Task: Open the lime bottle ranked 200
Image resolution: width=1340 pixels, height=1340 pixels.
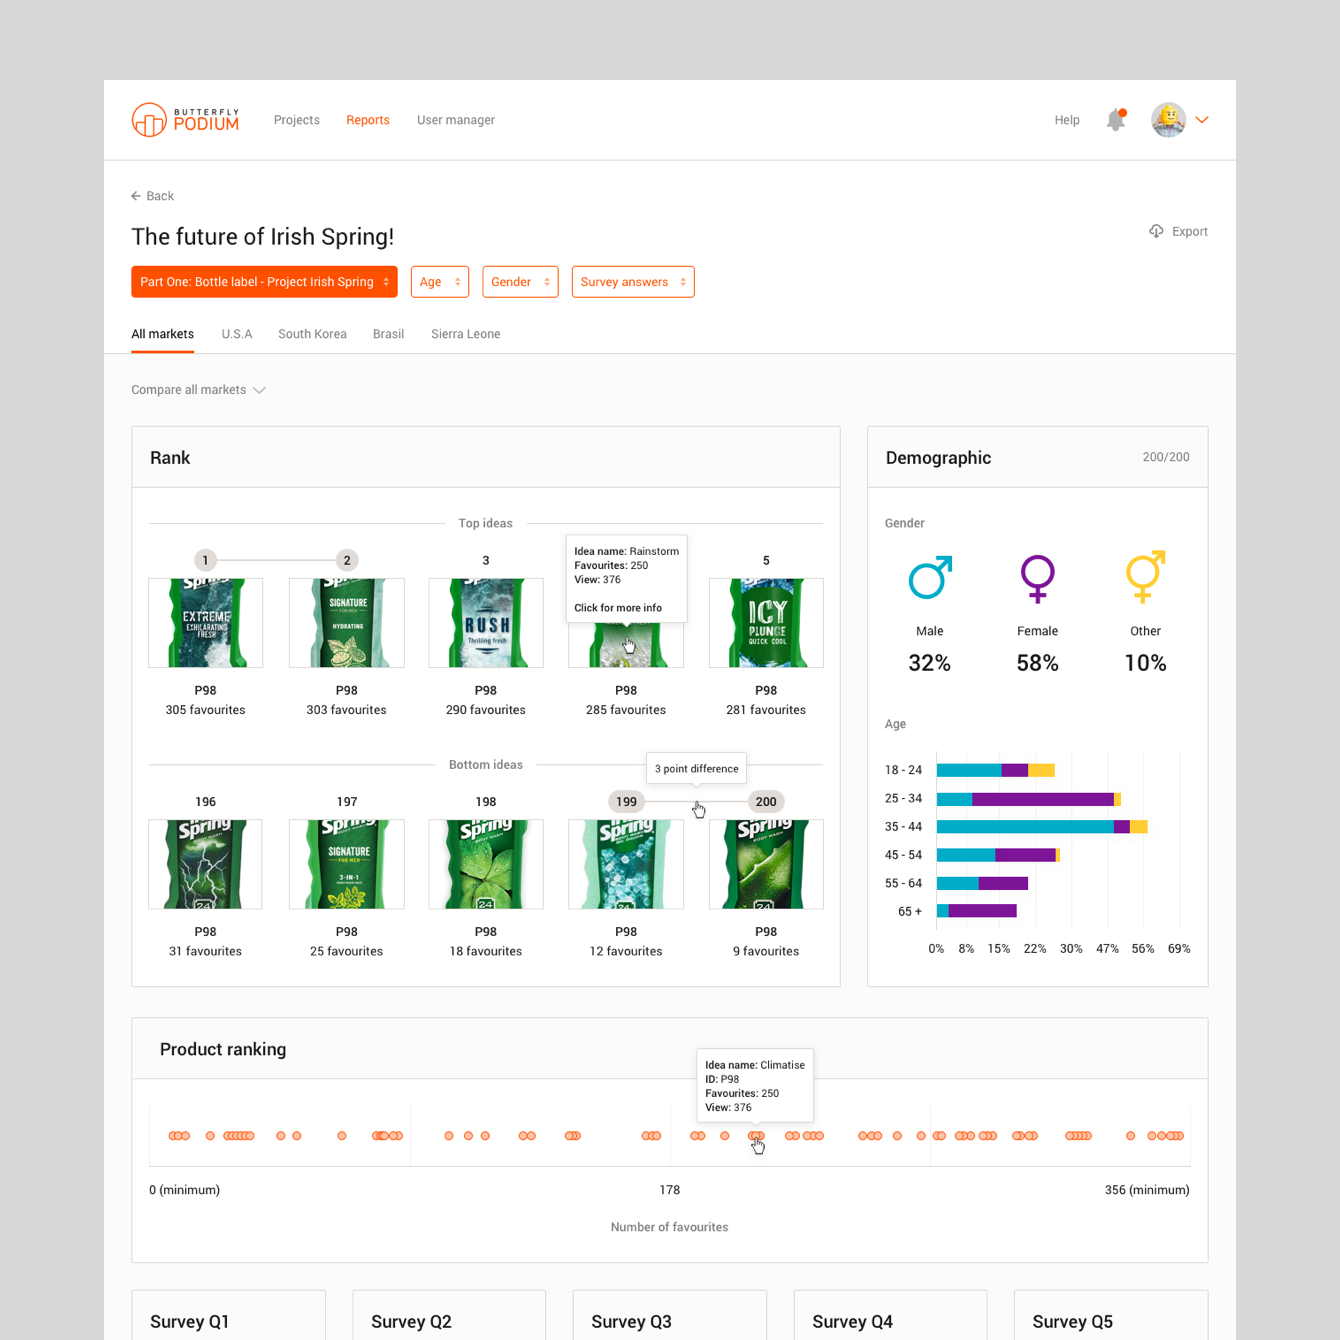Action: [x=766, y=864]
